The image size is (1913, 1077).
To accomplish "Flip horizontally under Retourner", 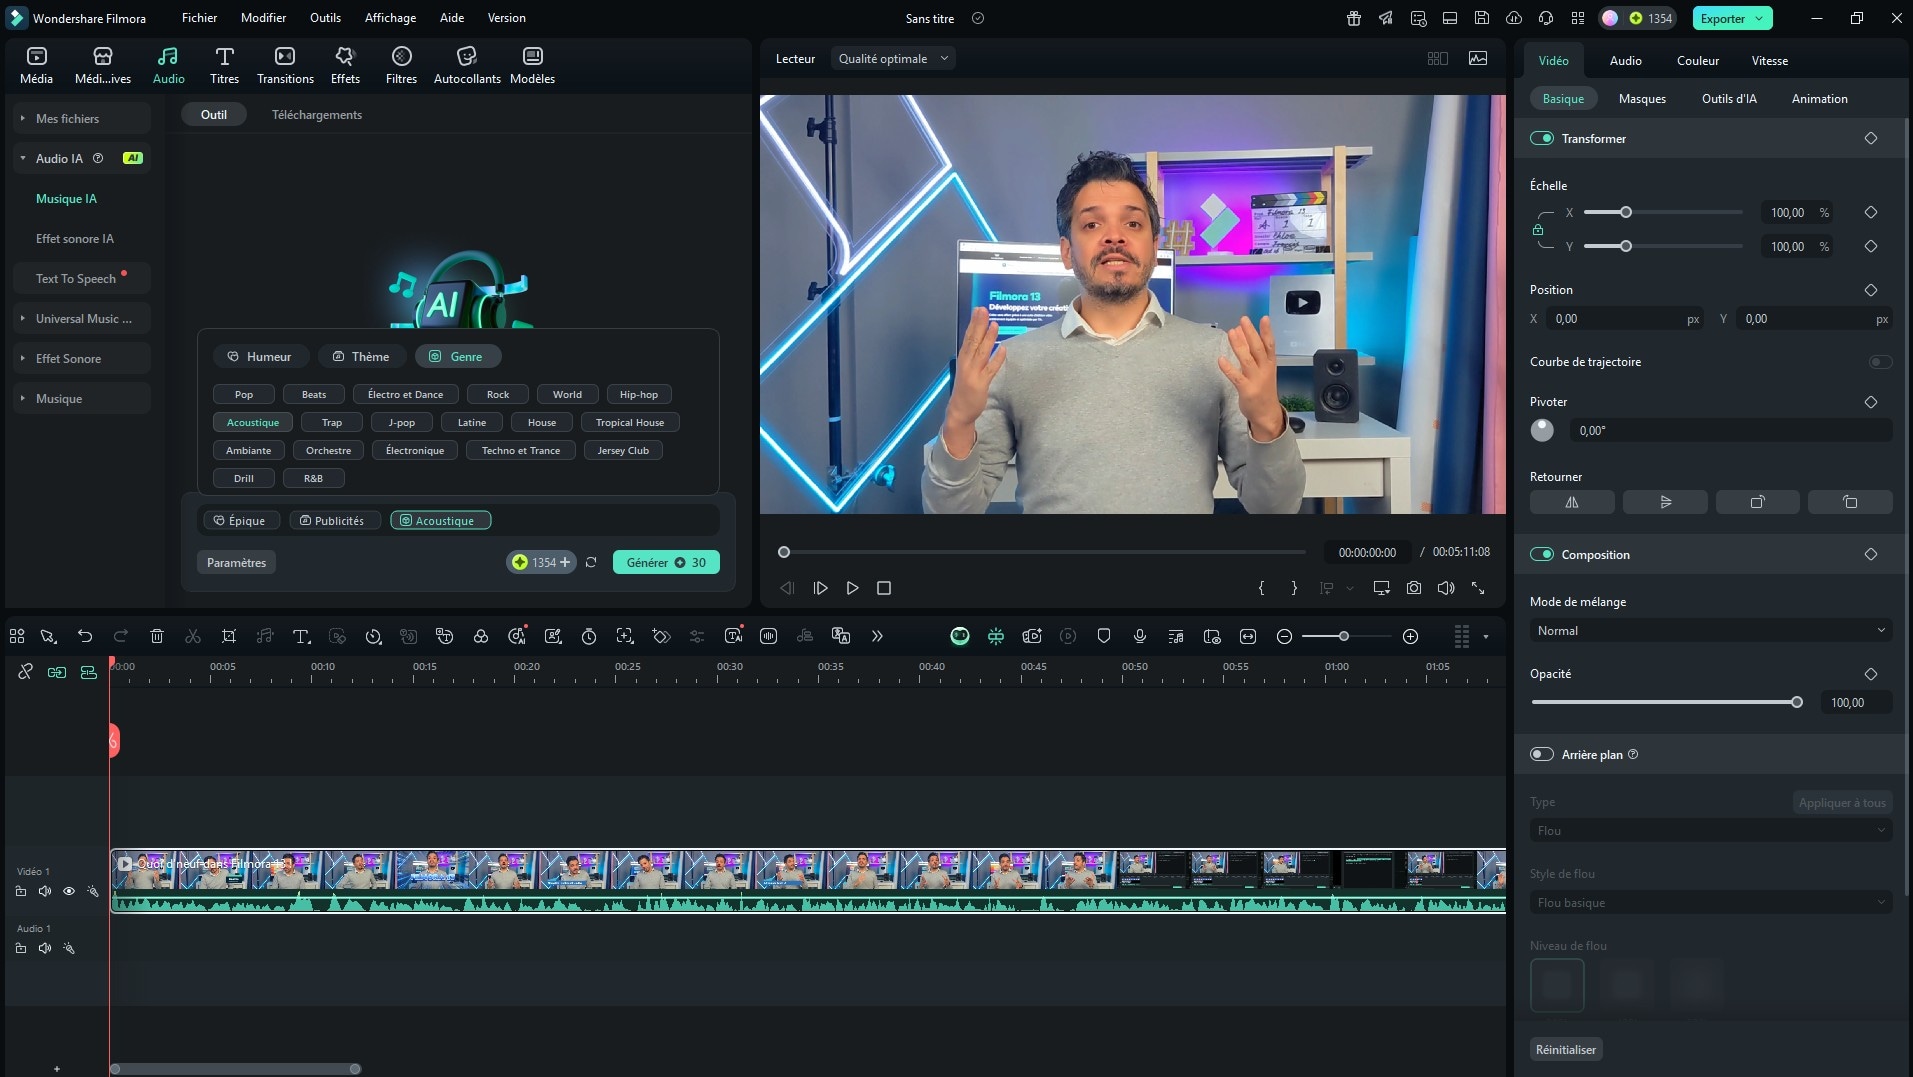I will (1572, 502).
